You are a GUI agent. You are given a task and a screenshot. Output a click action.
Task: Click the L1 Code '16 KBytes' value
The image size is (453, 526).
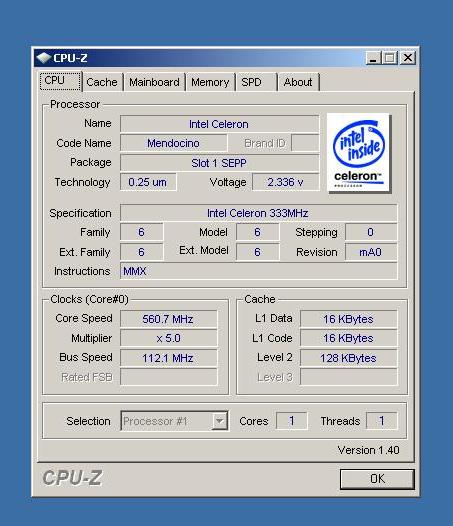[349, 338]
